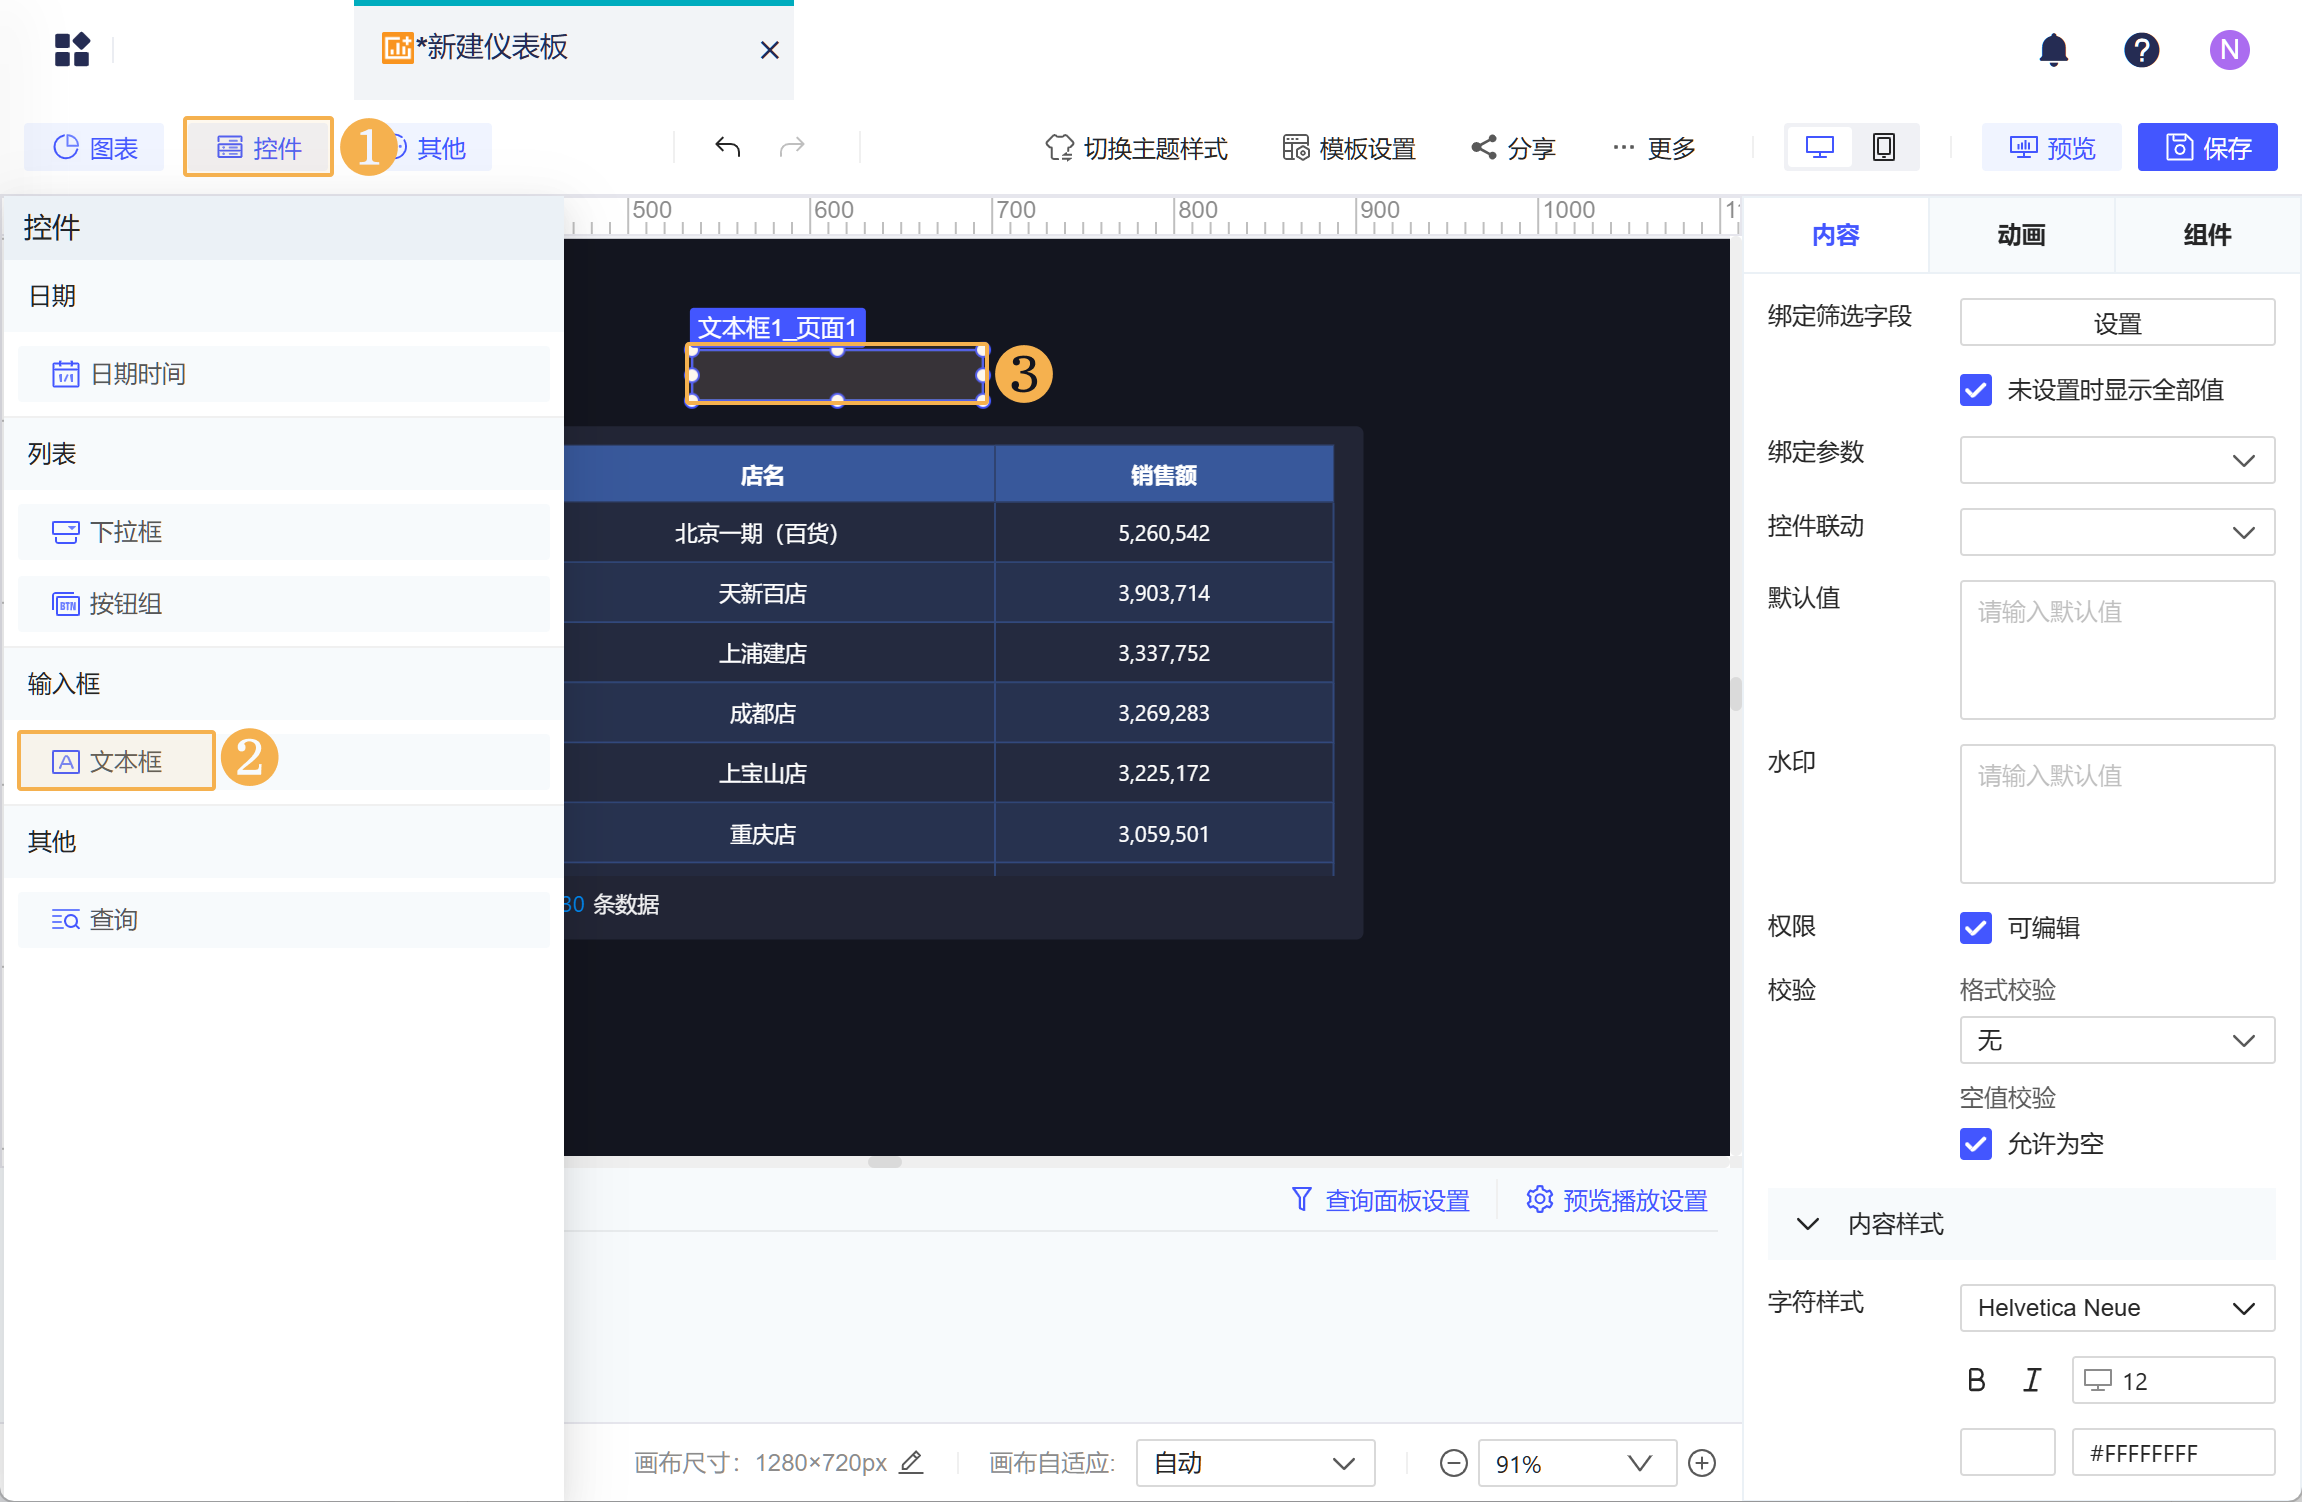This screenshot has width=2302, height=1502.
Task: Expand the 格式校验 dropdown showing 无
Action: 2116,1040
